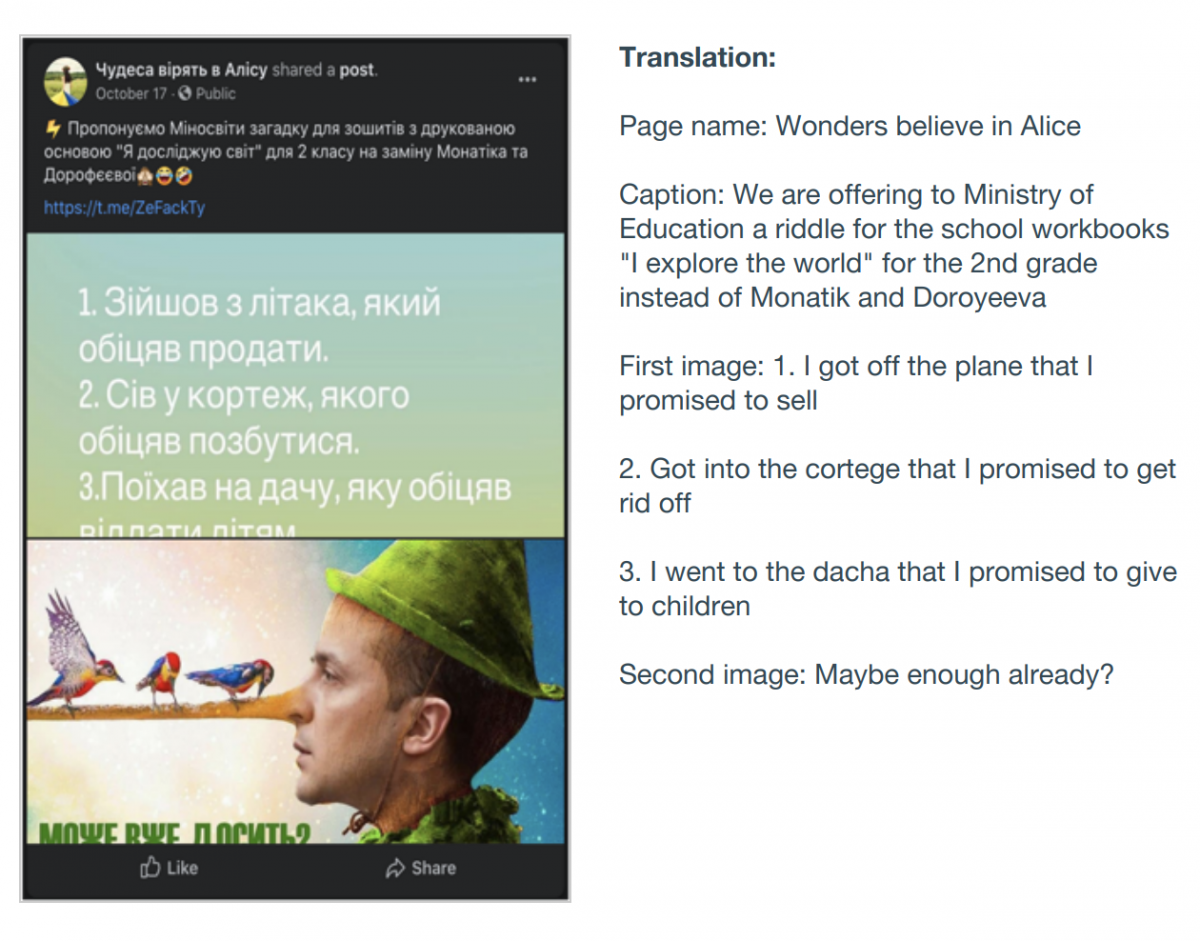1200x941 pixels.
Task: Open page name Чудеса вірять в Алісу
Action: [181, 70]
